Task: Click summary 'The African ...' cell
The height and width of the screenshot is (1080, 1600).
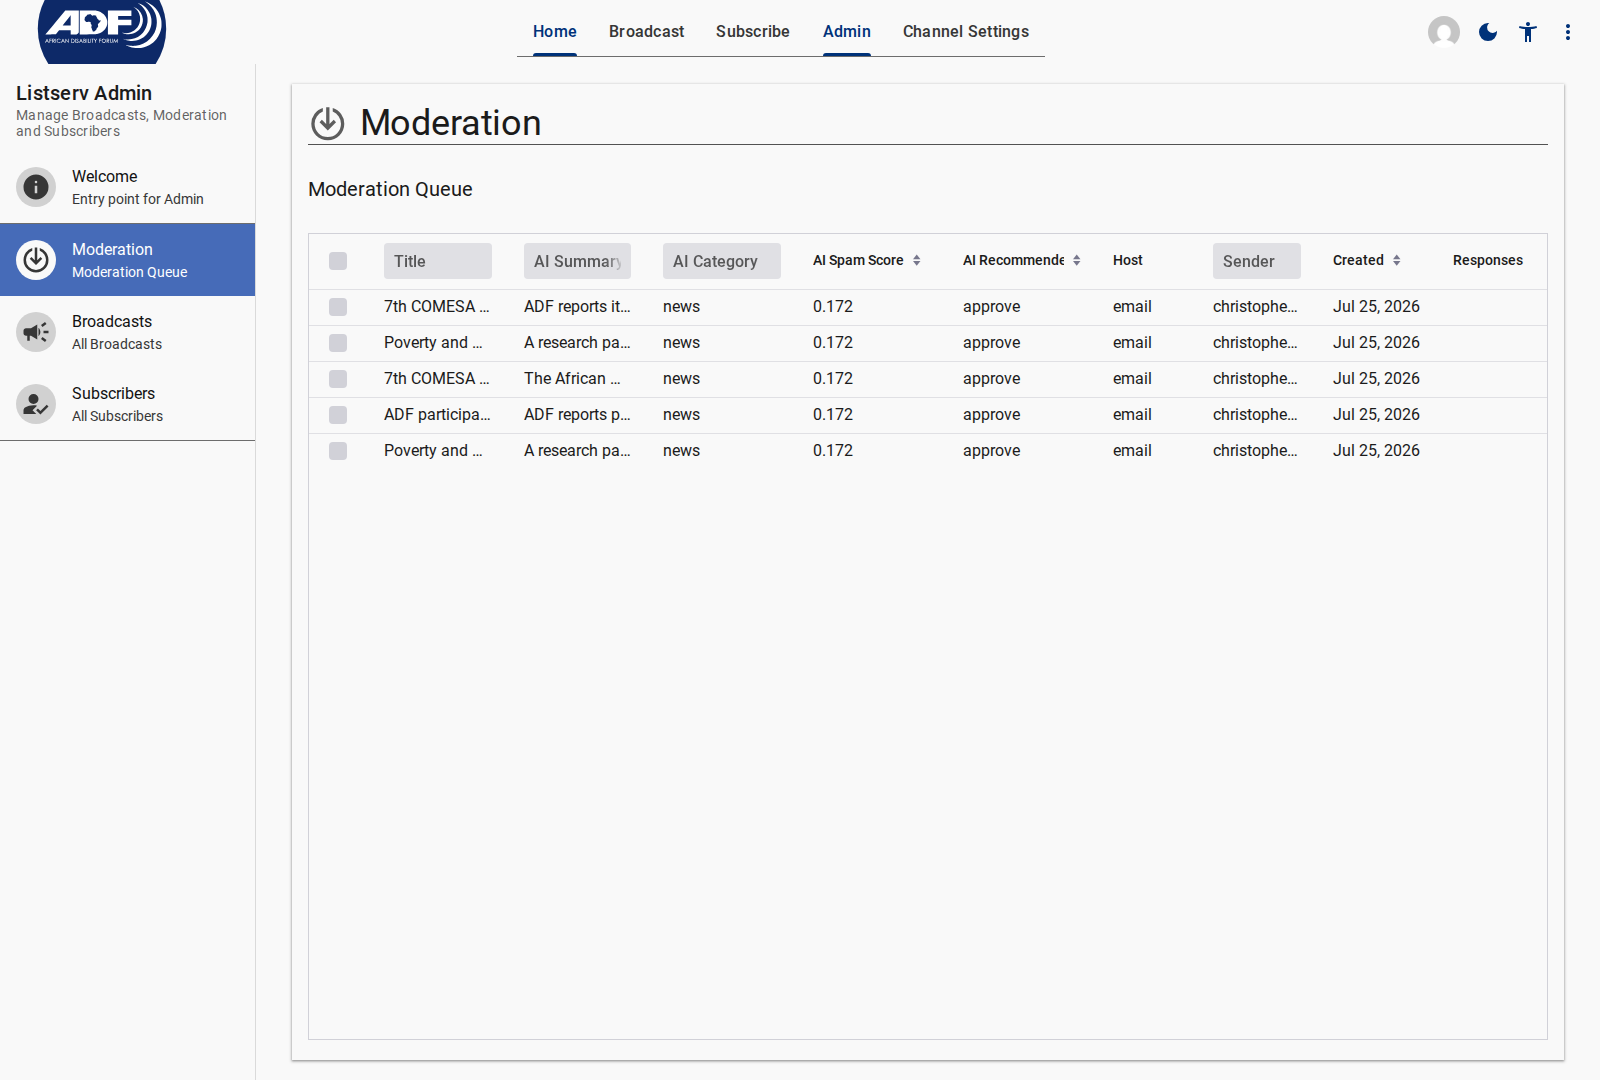Action: [x=572, y=378]
